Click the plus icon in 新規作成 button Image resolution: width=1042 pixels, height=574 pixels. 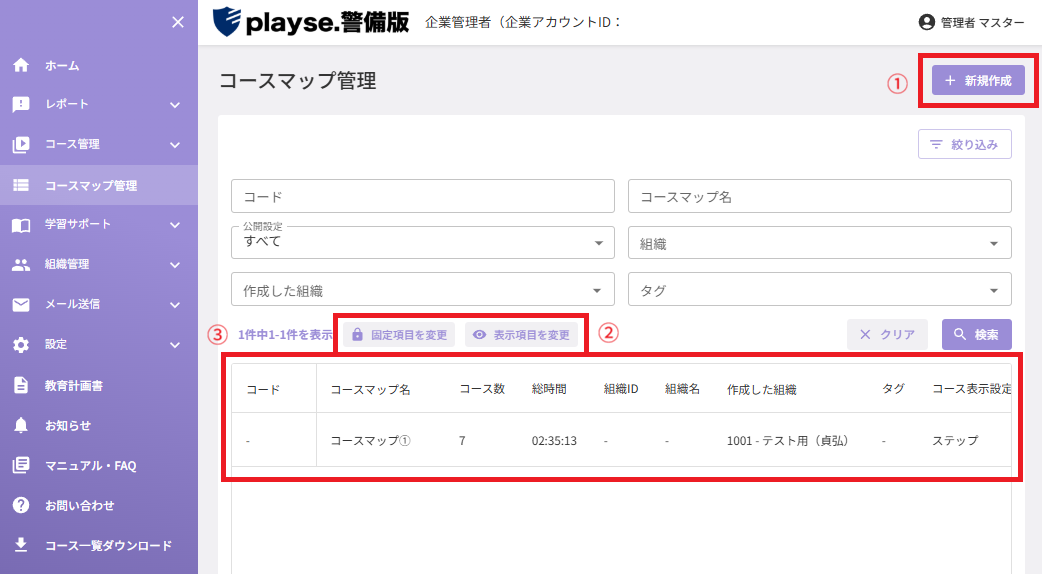click(x=950, y=80)
